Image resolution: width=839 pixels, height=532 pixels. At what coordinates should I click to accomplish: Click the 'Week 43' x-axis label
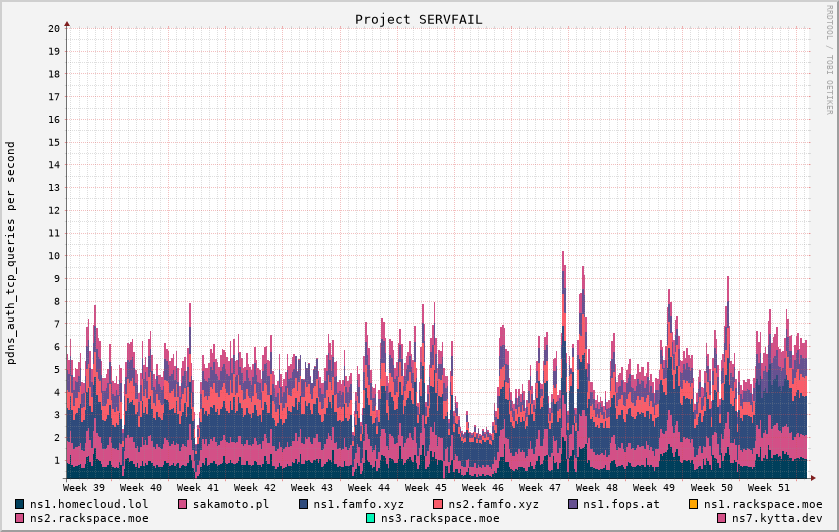coord(312,487)
